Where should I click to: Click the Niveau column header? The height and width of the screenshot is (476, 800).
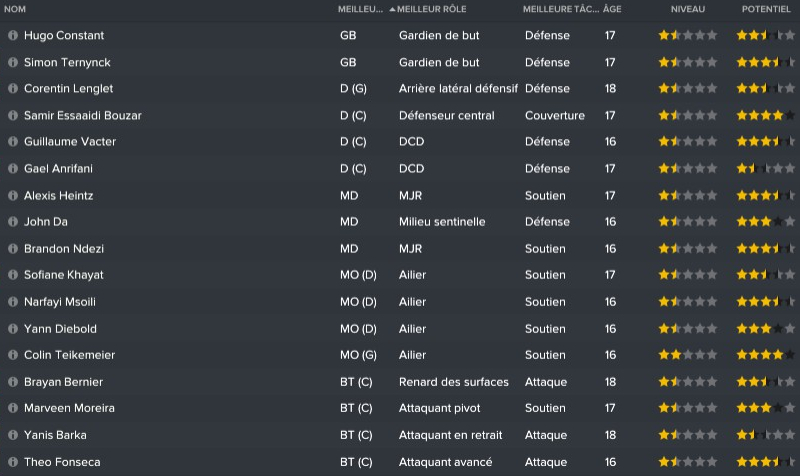(x=688, y=9)
